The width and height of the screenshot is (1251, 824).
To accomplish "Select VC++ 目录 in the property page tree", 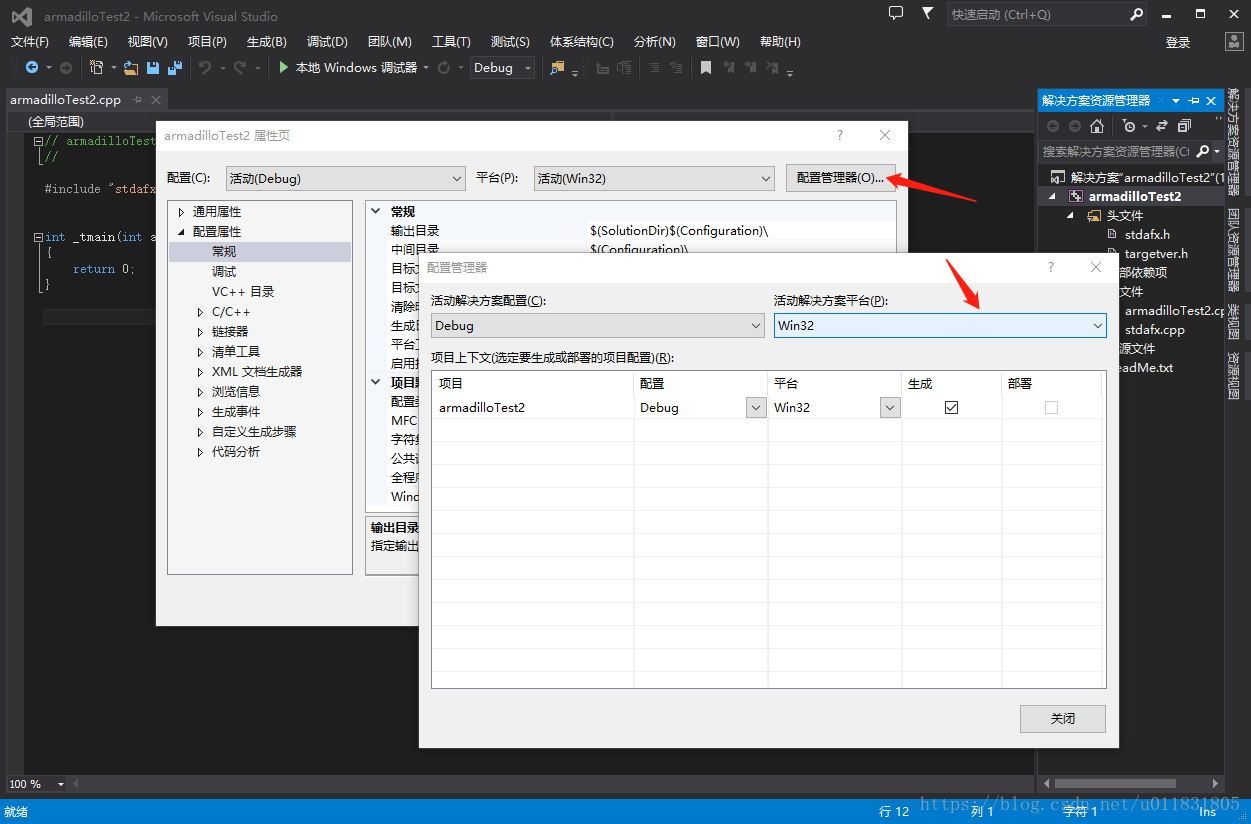I will pyautogui.click(x=243, y=292).
